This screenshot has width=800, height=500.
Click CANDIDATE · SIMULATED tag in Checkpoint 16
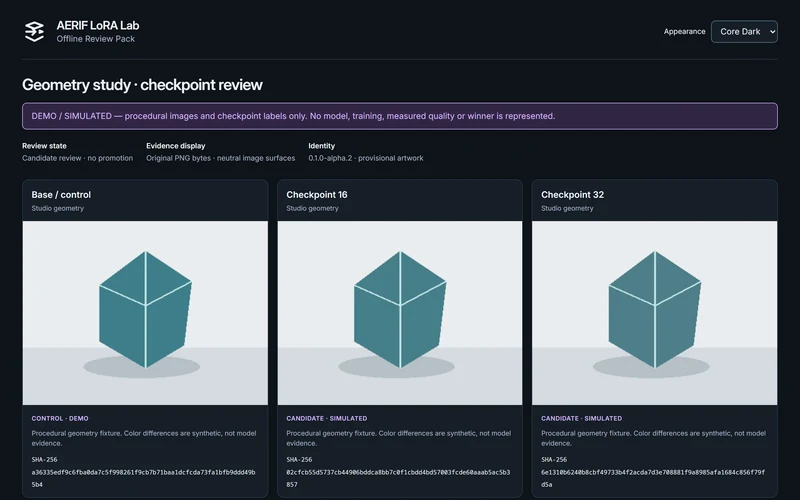pos(327,418)
